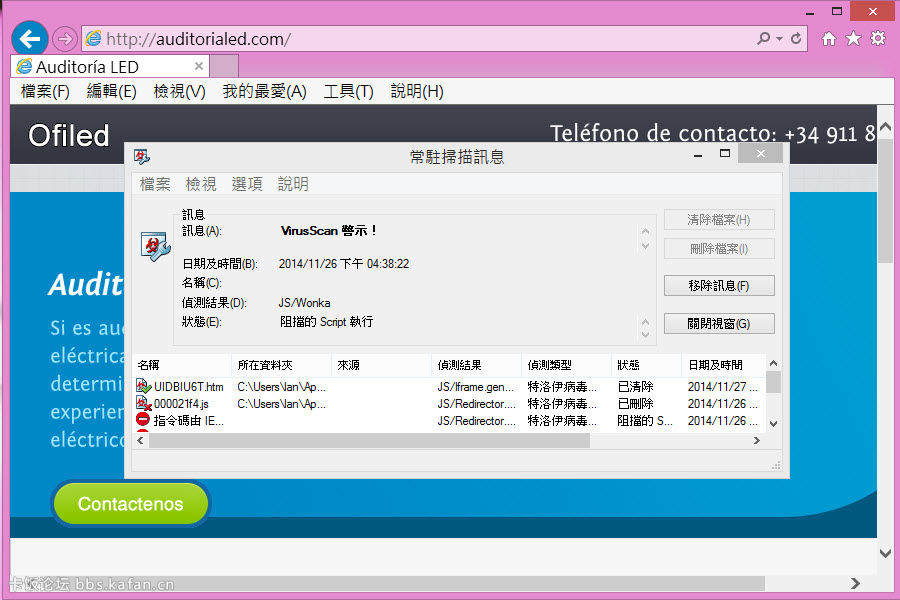Select the UIDBIU6T.htm row

(x=449, y=386)
